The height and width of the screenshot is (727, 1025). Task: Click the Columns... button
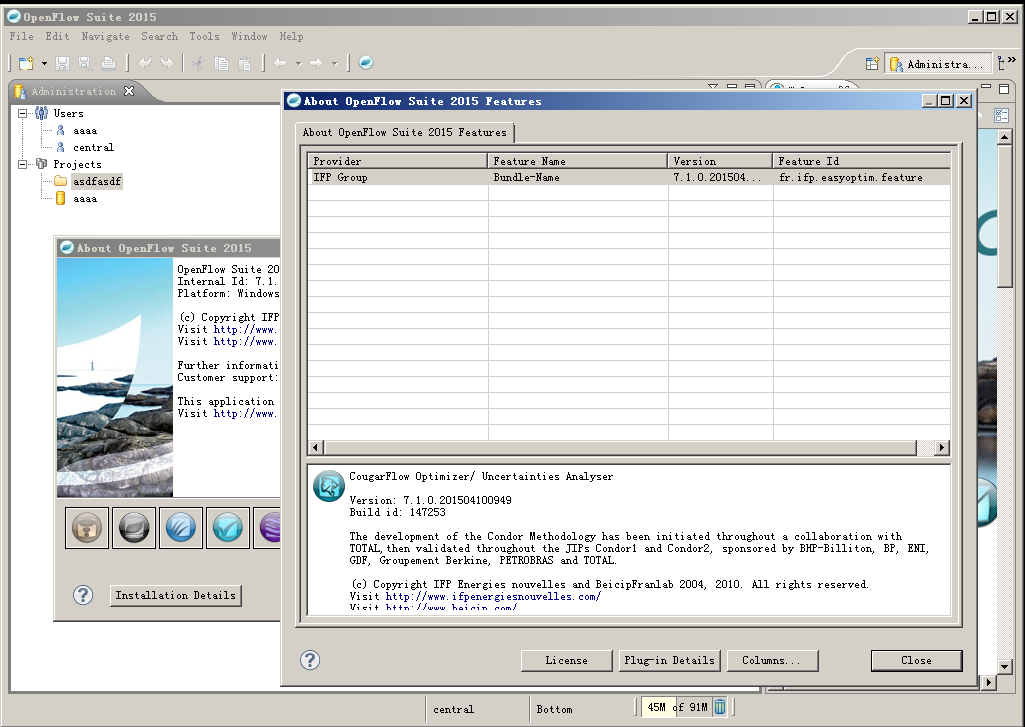point(772,660)
